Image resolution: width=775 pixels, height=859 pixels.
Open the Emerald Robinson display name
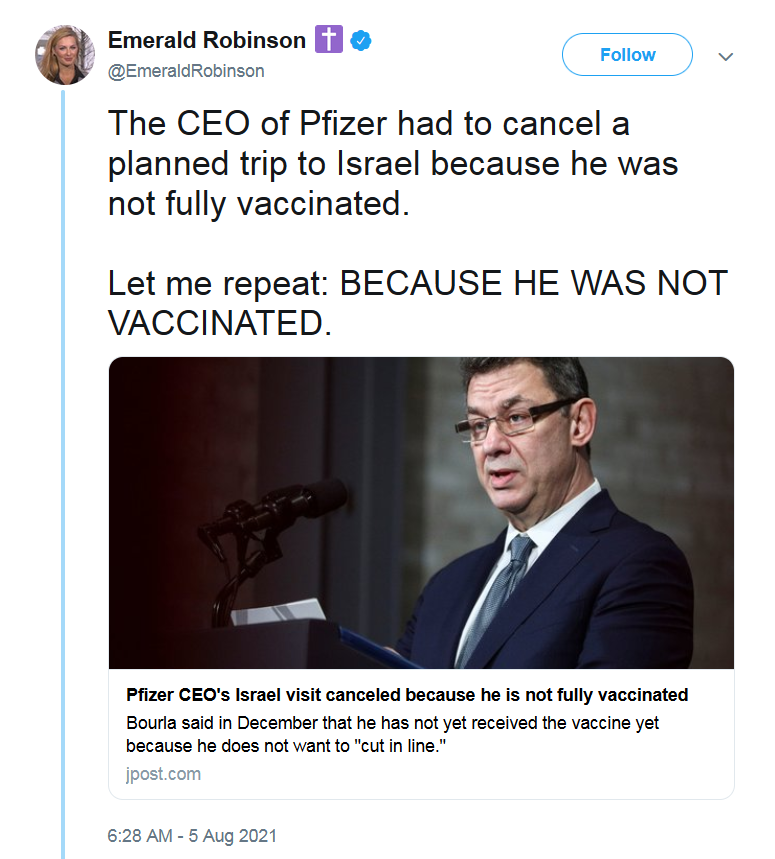207,41
